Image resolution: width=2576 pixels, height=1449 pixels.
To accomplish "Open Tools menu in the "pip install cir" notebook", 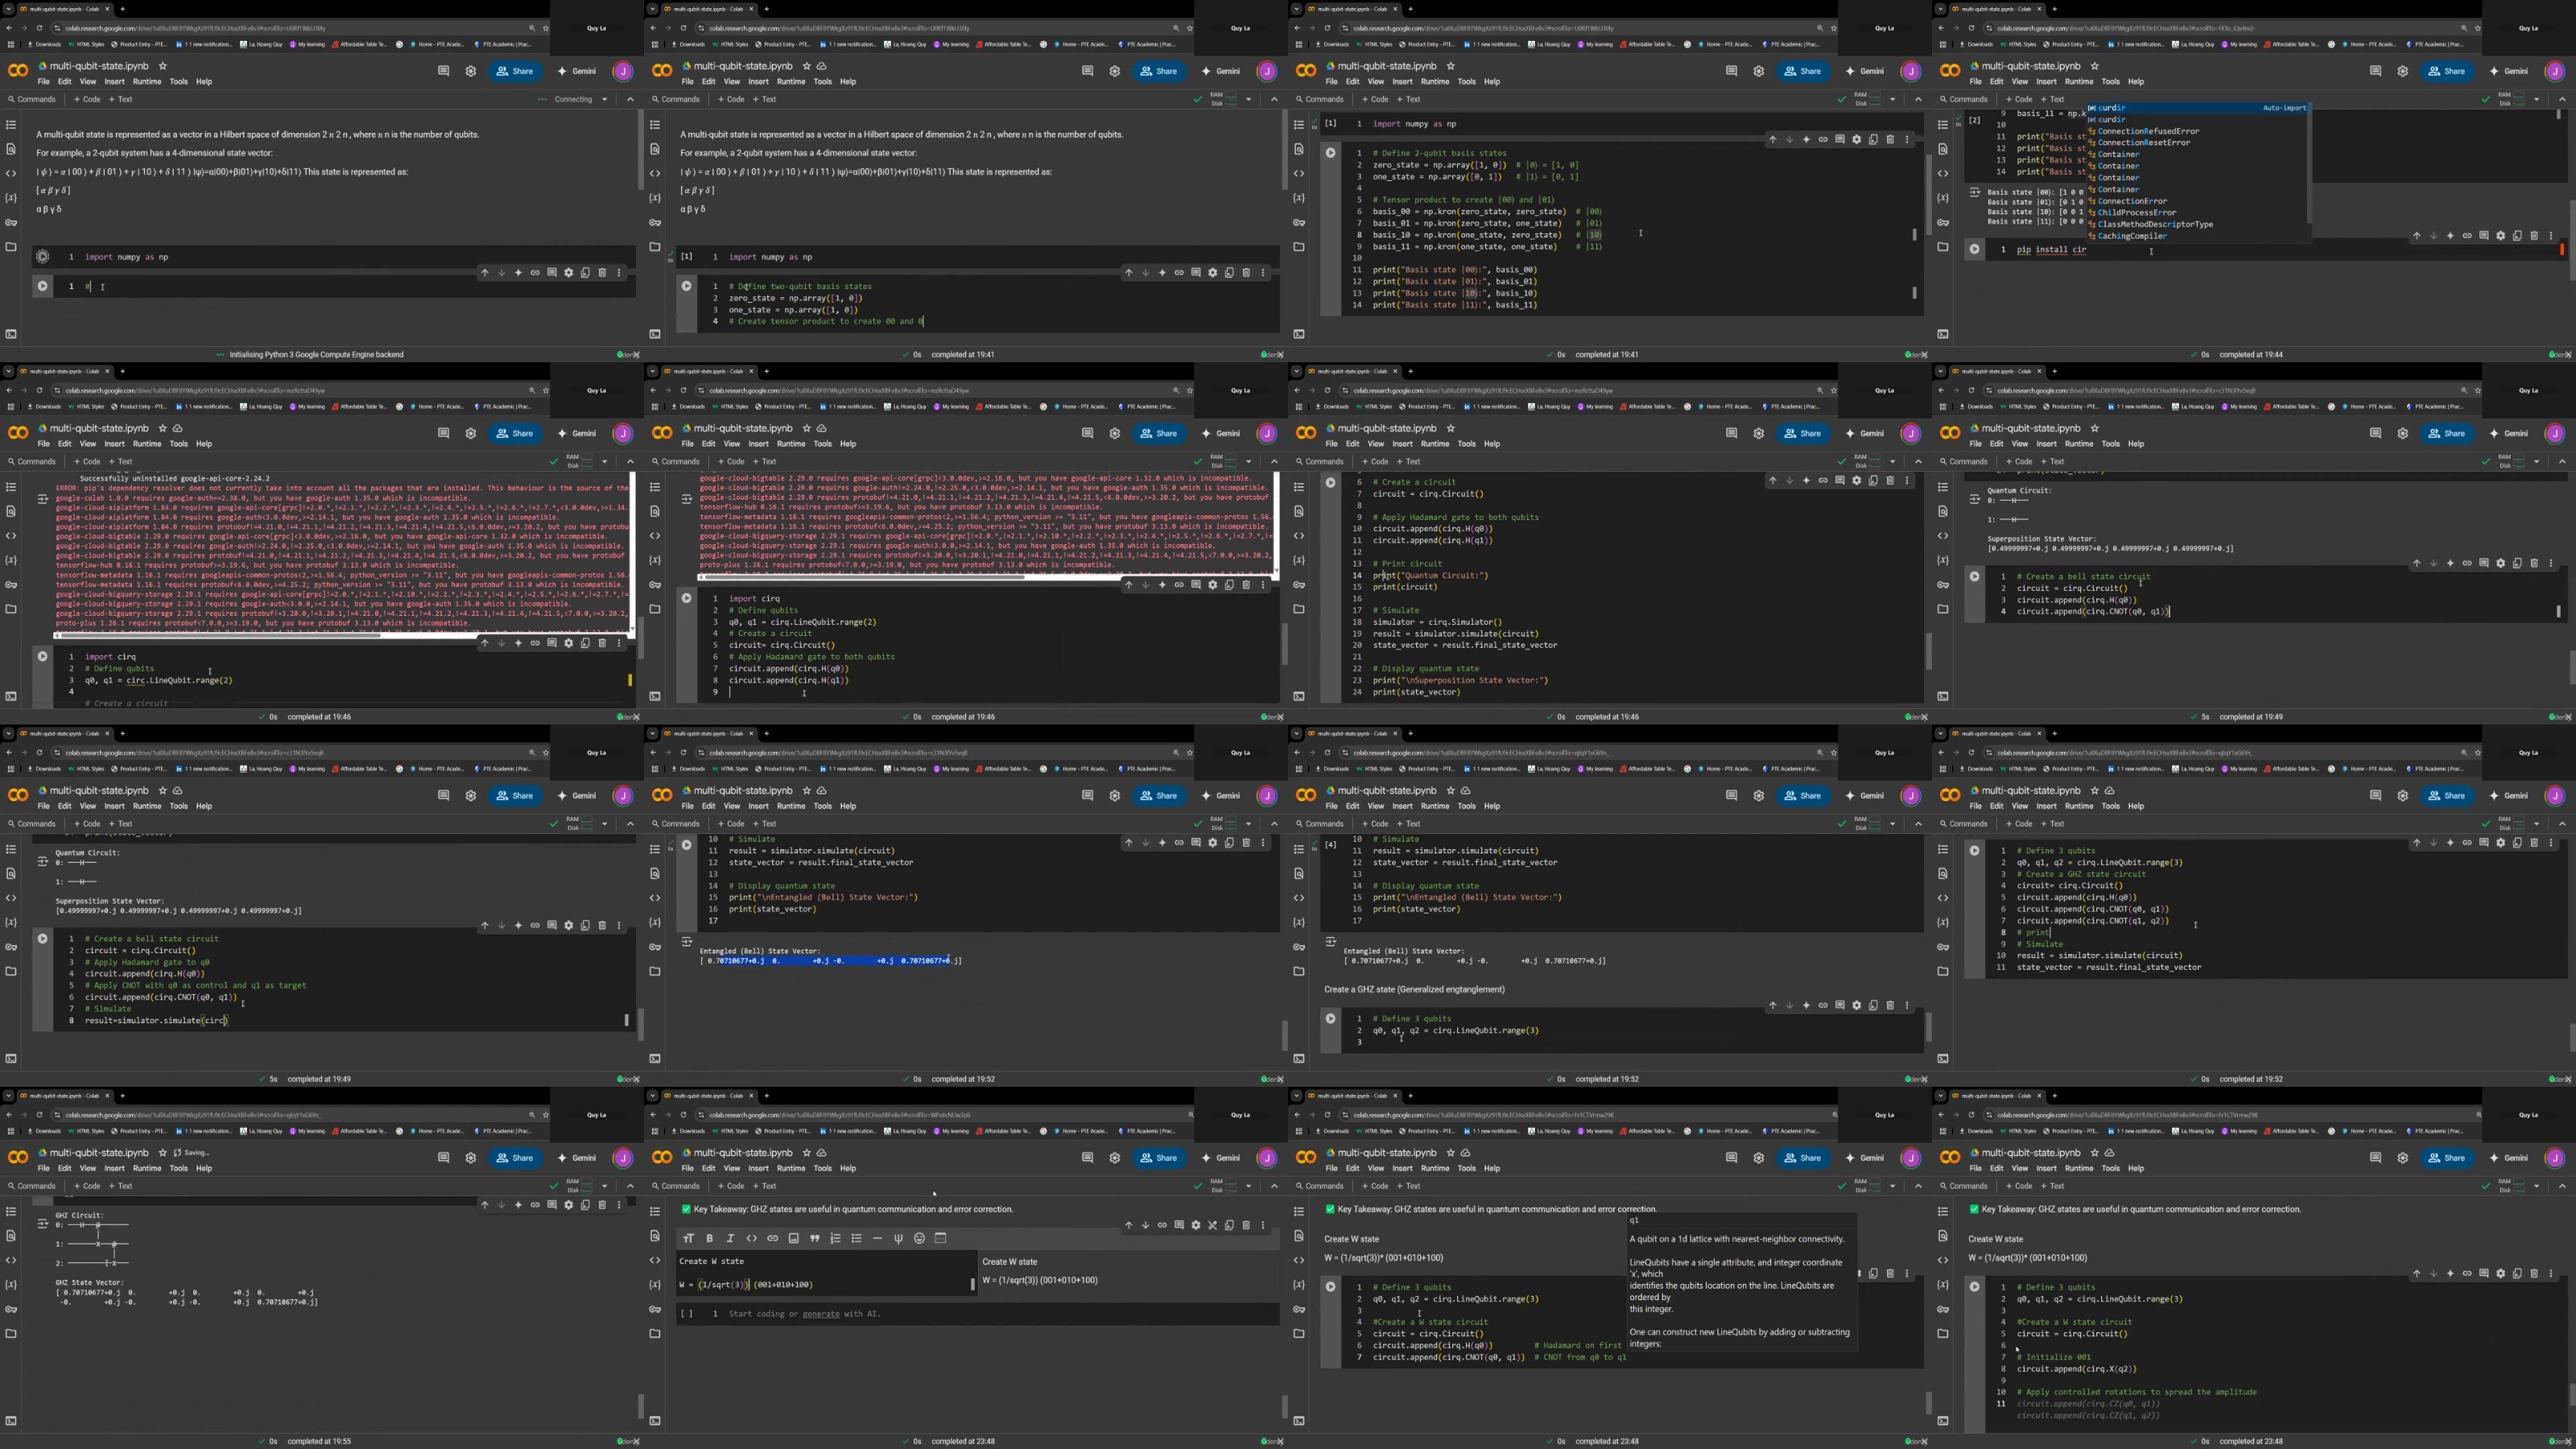I will point(2111,82).
